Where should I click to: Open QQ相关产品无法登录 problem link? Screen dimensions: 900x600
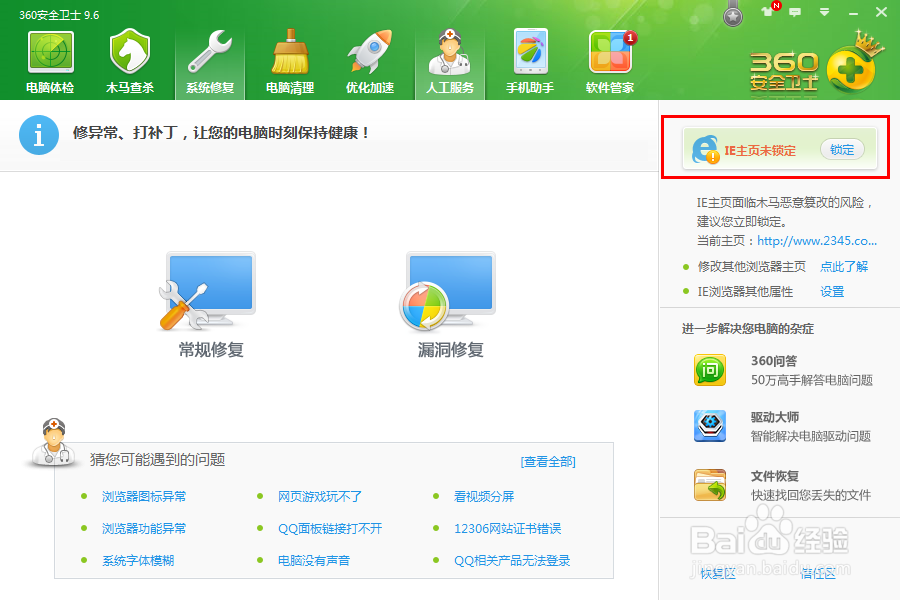(512, 561)
